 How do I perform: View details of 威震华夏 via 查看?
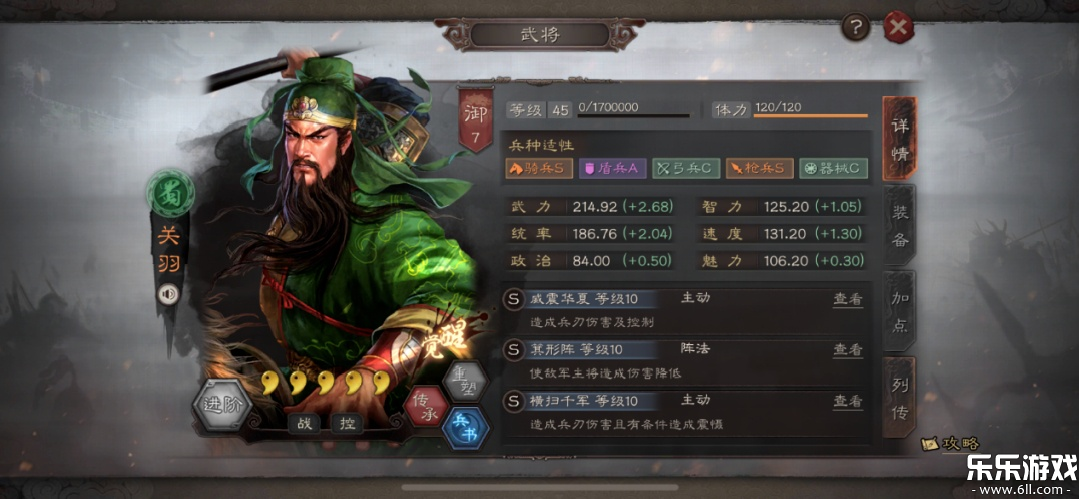tap(848, 299)
